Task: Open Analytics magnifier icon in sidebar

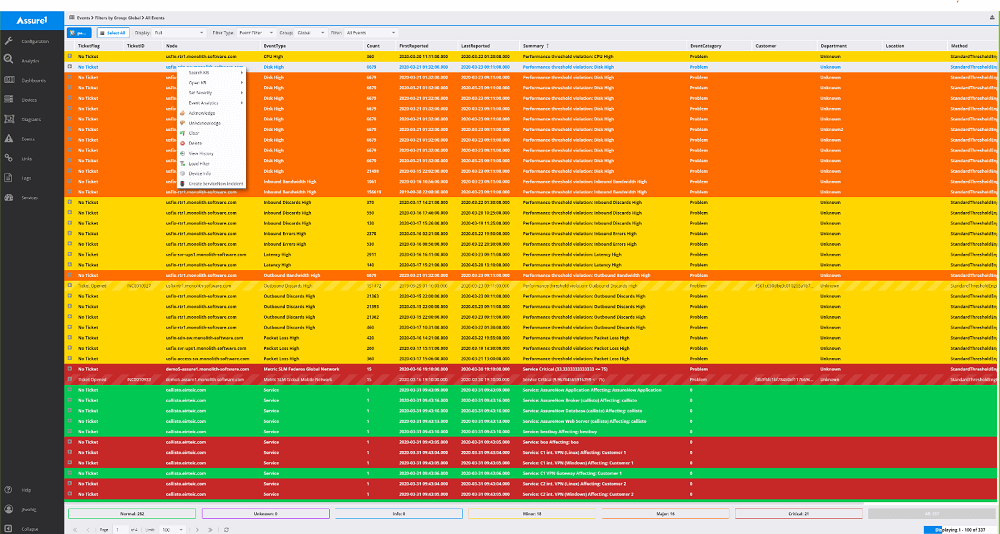Action: (x=8, y=60)
